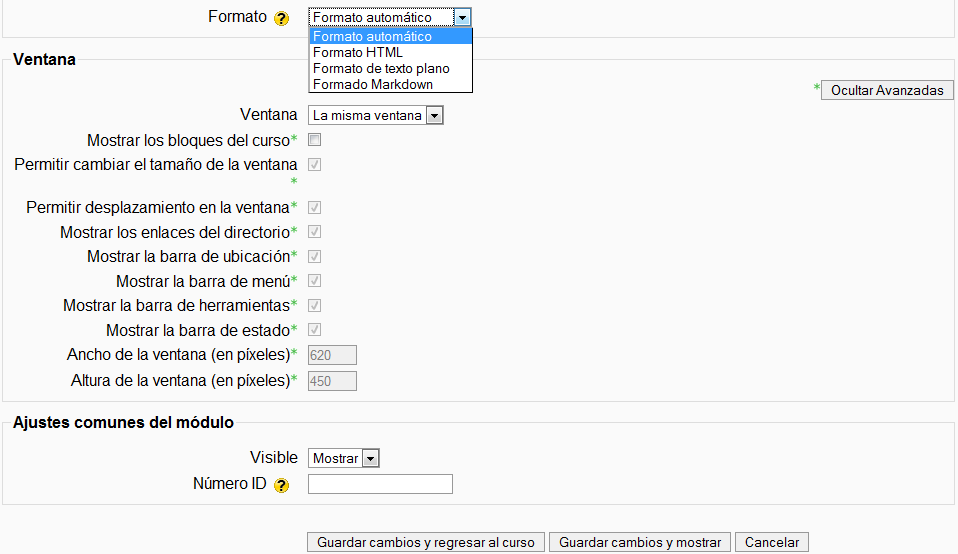Screen dimensions: 958x554
Task: Click the Número ID text field
Action: click(380, 484)
